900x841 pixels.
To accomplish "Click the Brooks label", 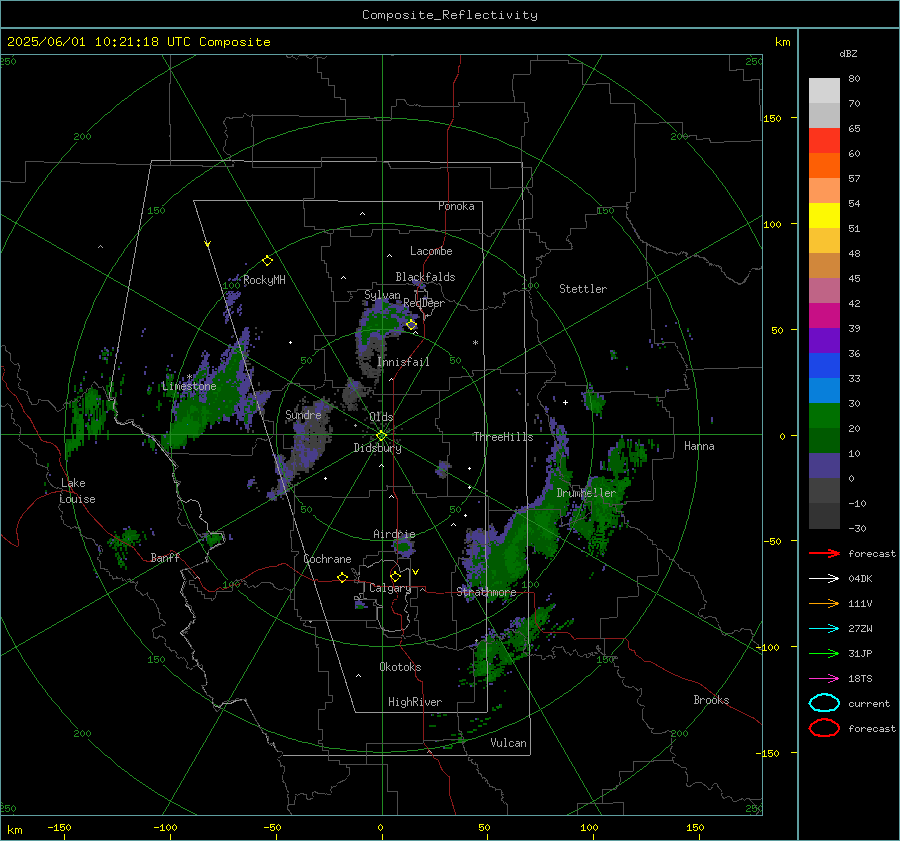I will [x=711, y=700].
